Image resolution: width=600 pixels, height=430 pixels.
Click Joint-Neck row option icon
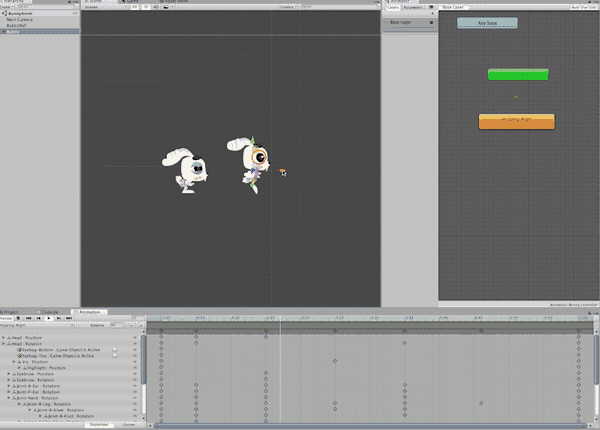[x=135, y=398]
